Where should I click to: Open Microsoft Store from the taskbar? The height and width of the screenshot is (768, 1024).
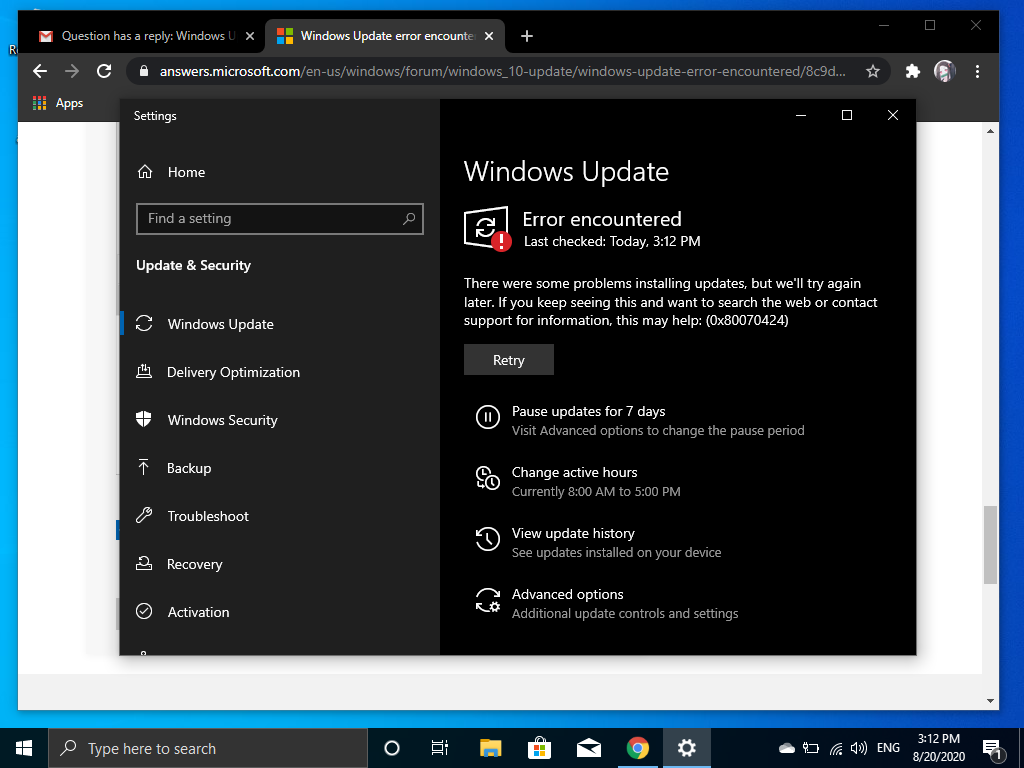tap(539, 748)
